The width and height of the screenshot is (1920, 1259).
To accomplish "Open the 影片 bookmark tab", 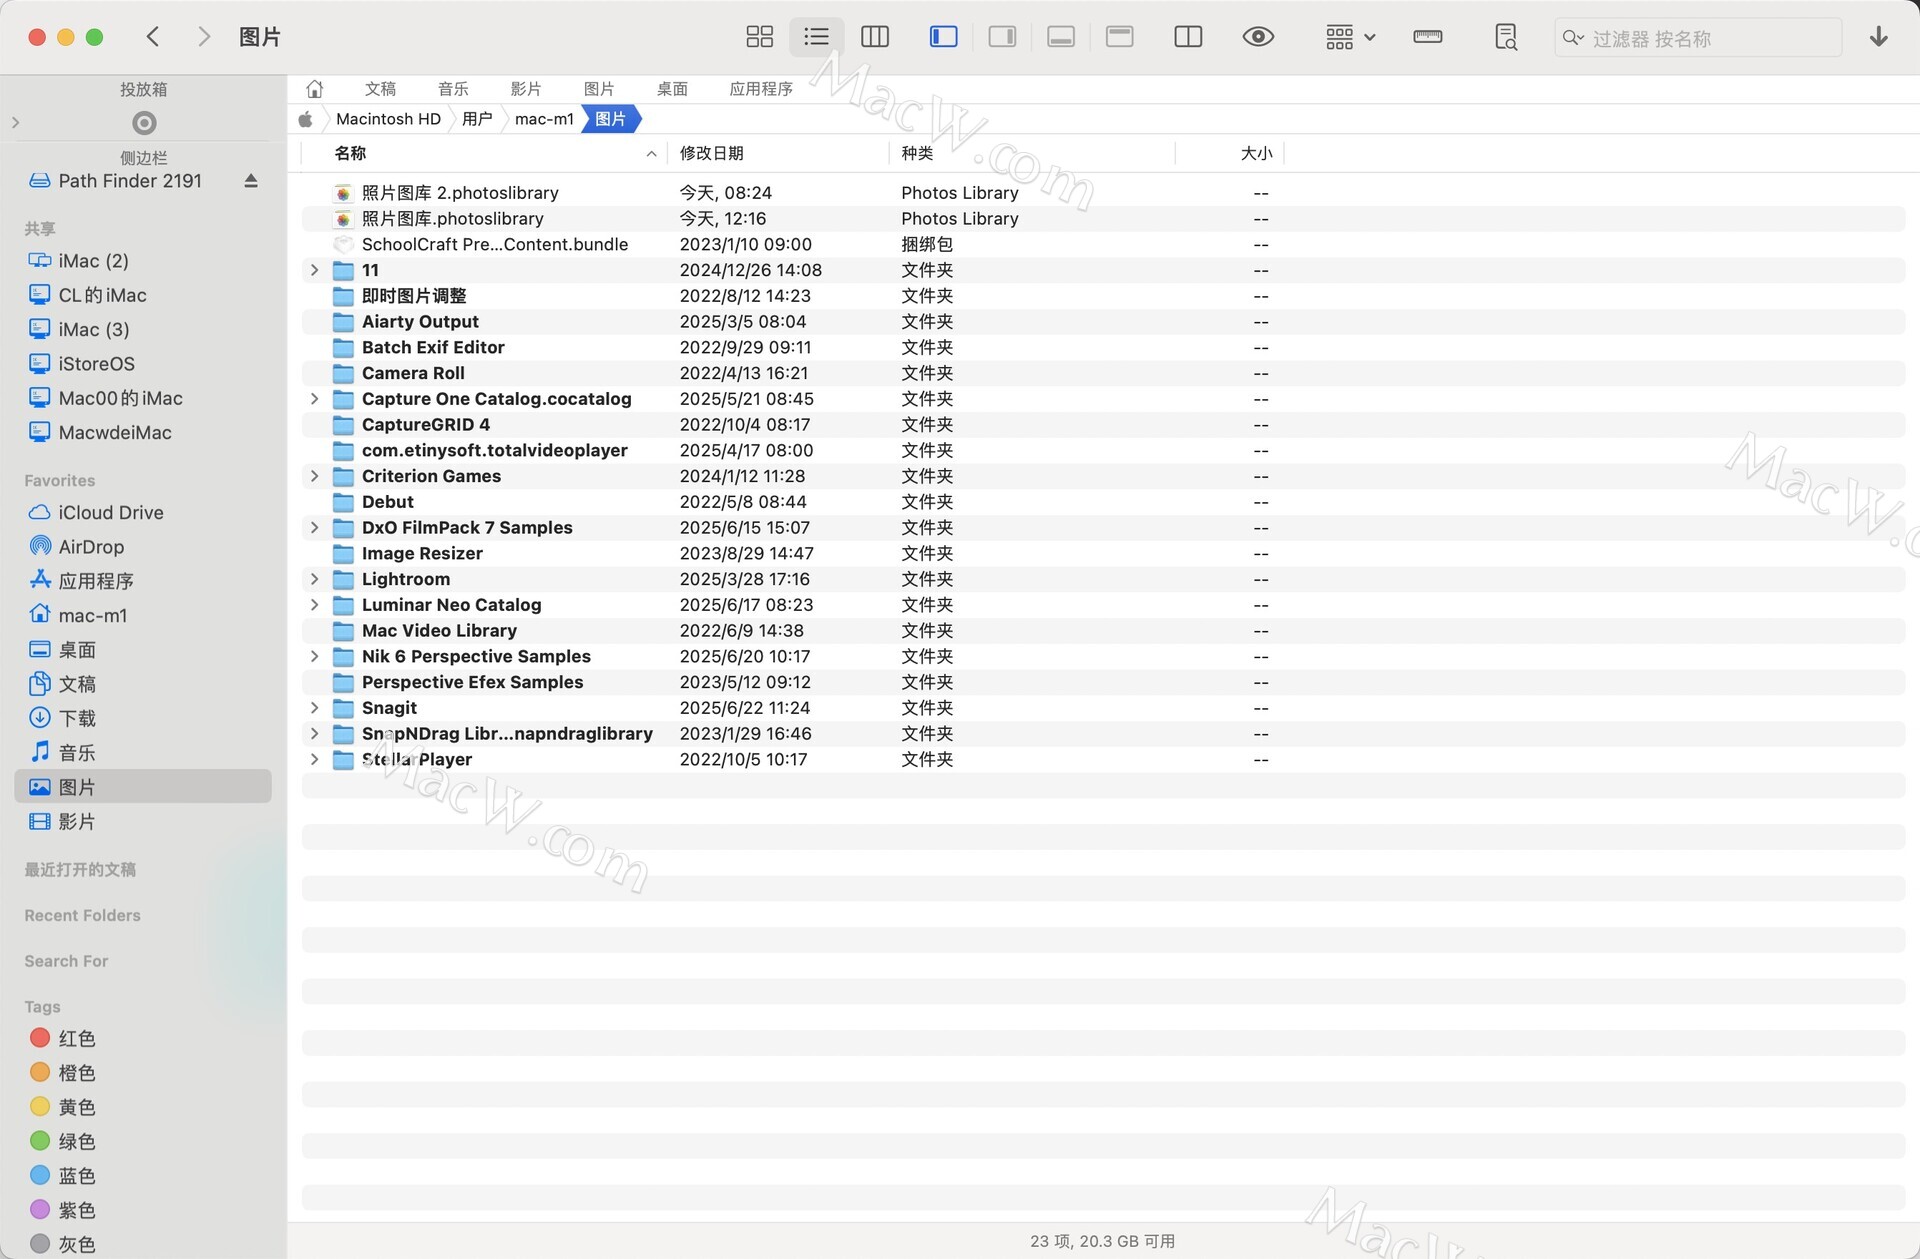I will pyautogui.click(x=526, y=89).
